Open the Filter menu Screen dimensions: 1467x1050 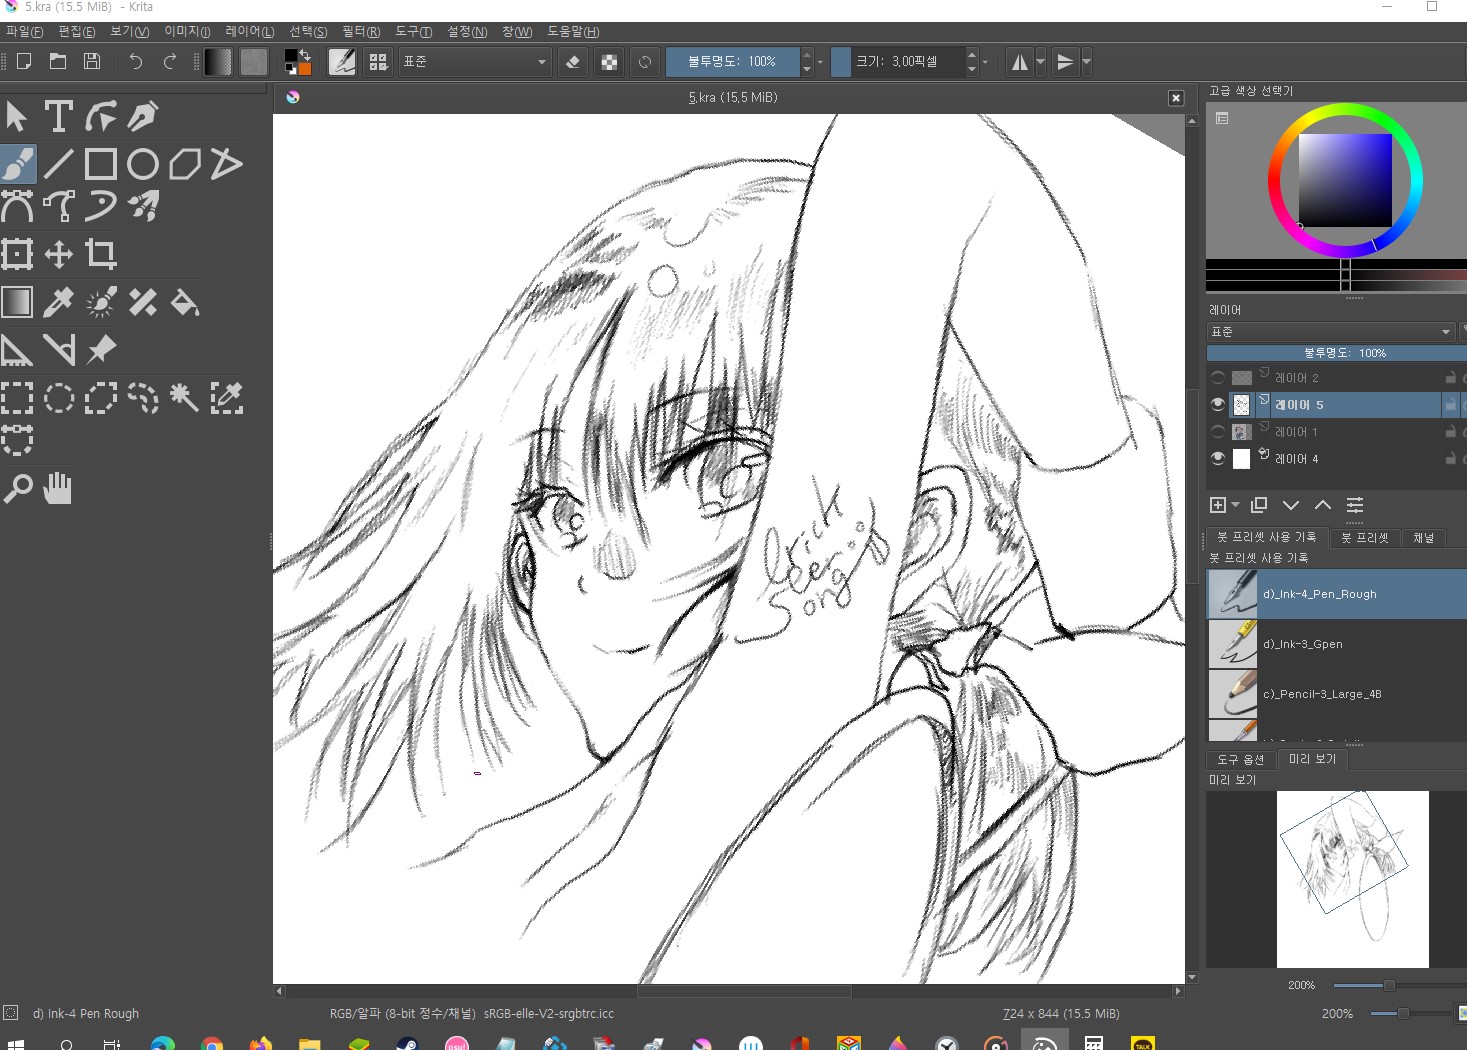360,32
